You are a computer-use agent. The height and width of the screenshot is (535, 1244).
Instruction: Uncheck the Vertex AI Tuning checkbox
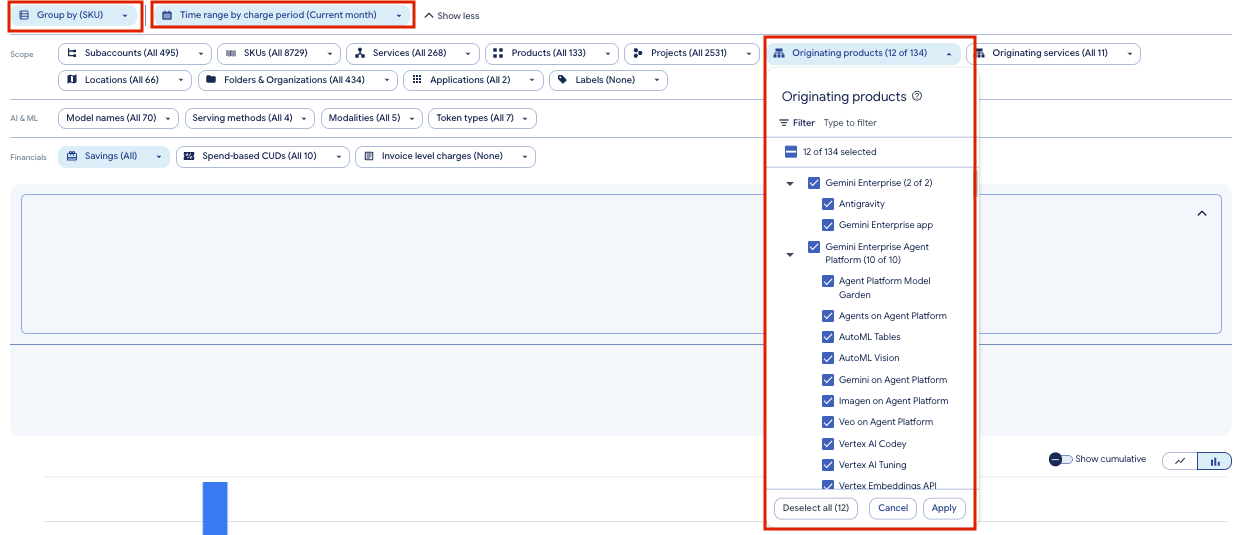click(828, 465)
